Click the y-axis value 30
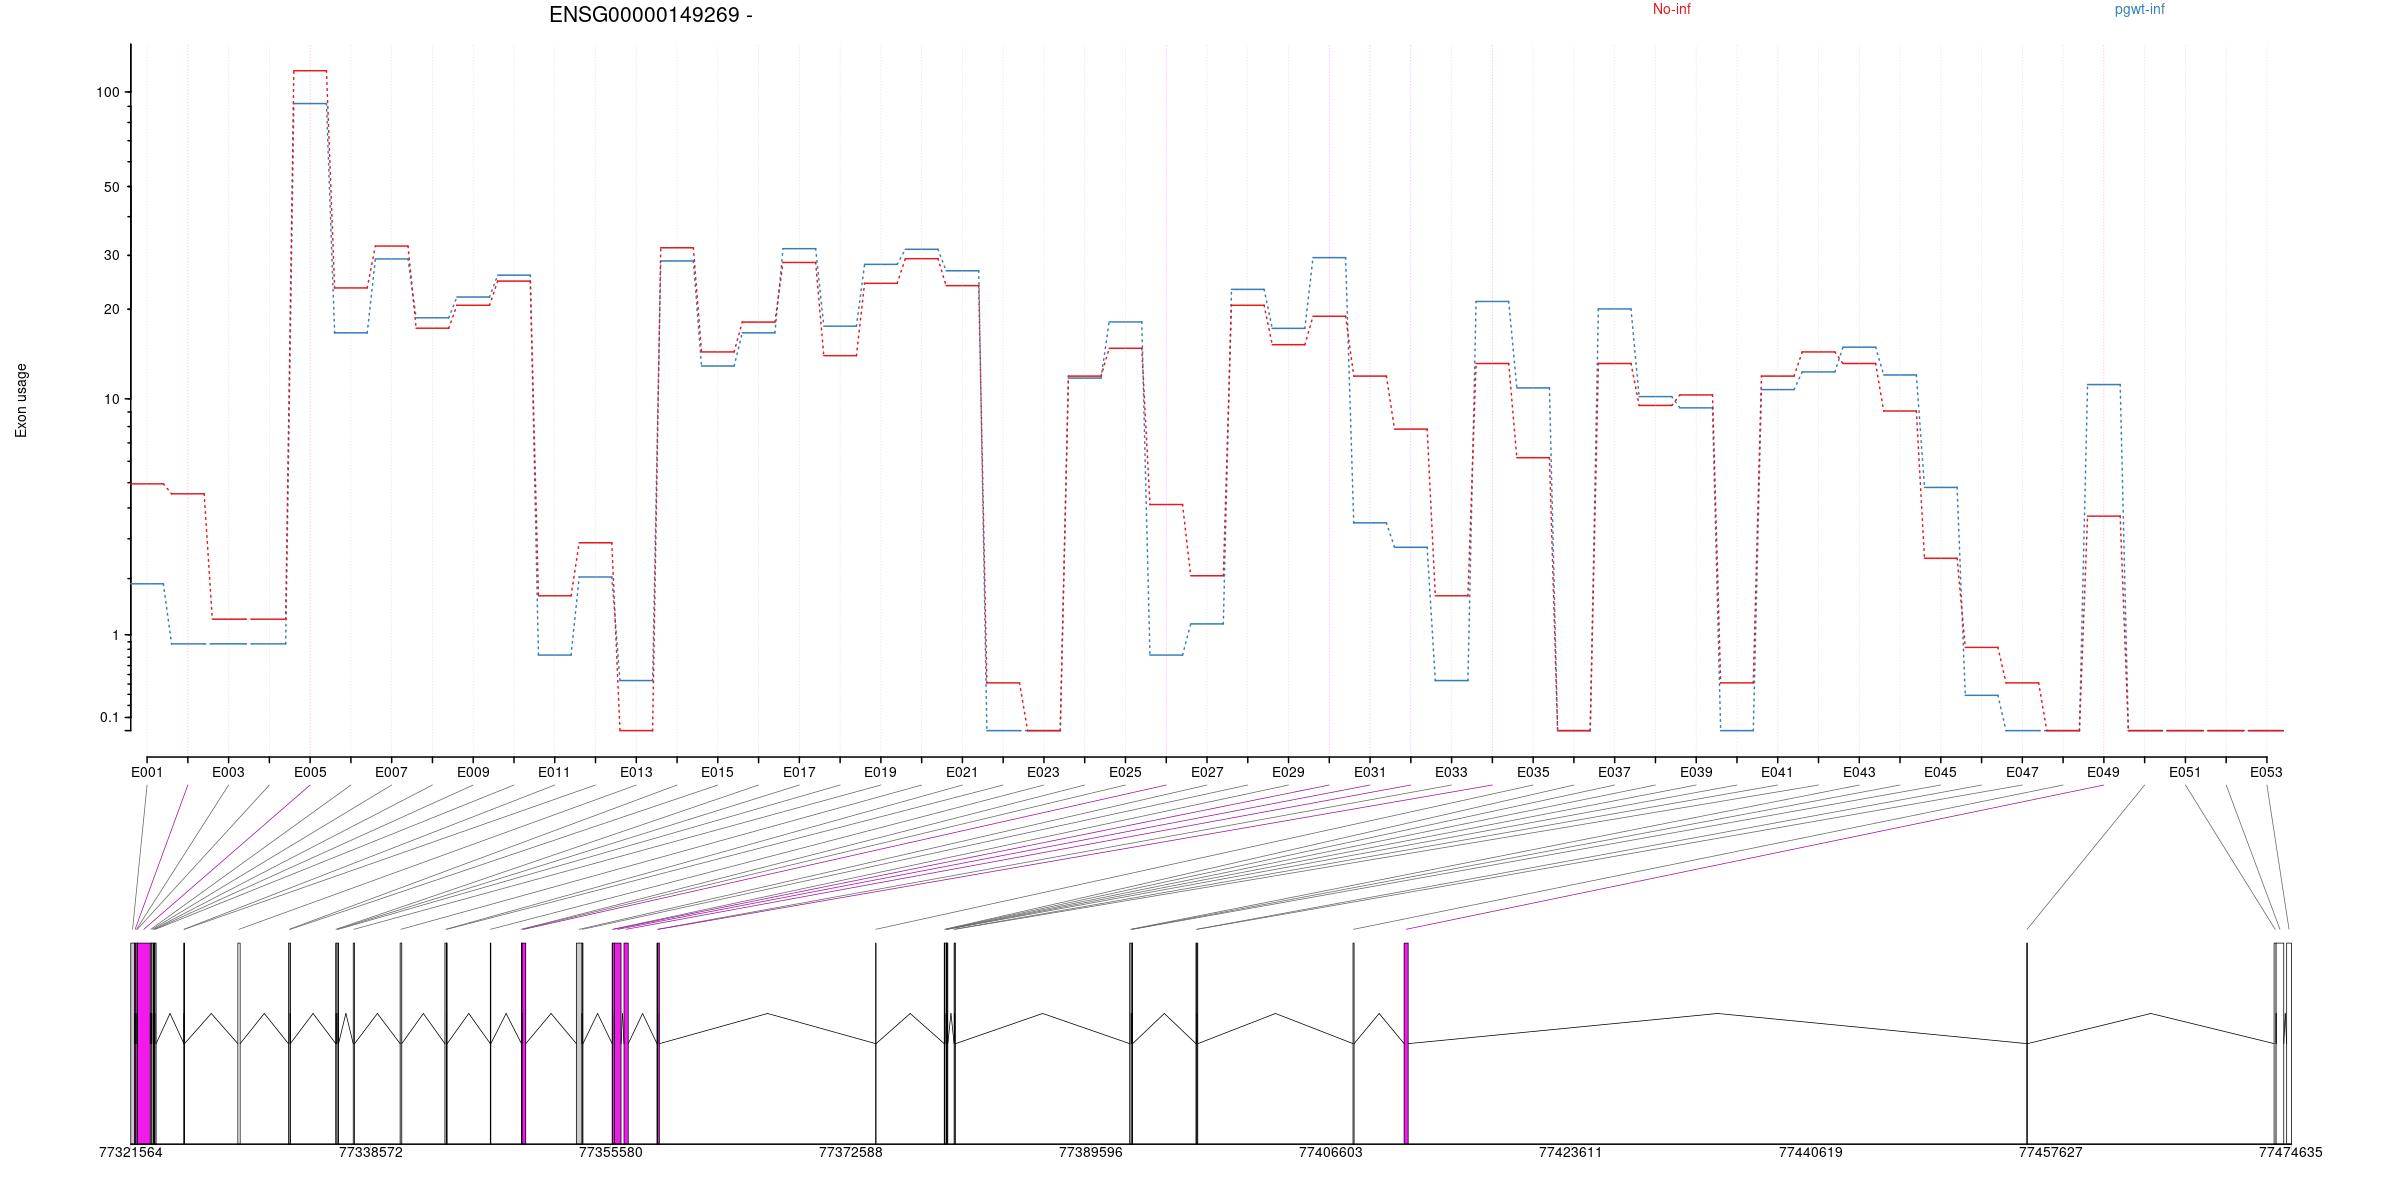This screenshot has height=1200, width=2400. coord(111,255)
